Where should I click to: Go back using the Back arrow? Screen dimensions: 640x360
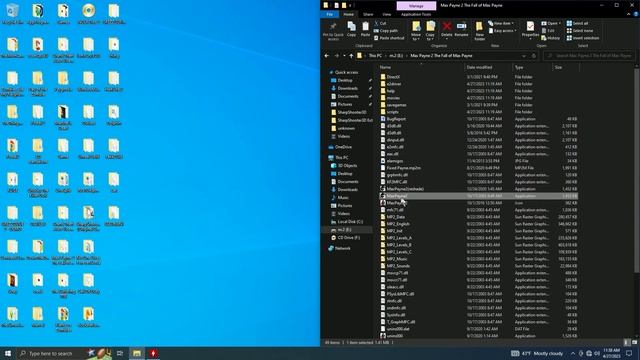(327, 56)
